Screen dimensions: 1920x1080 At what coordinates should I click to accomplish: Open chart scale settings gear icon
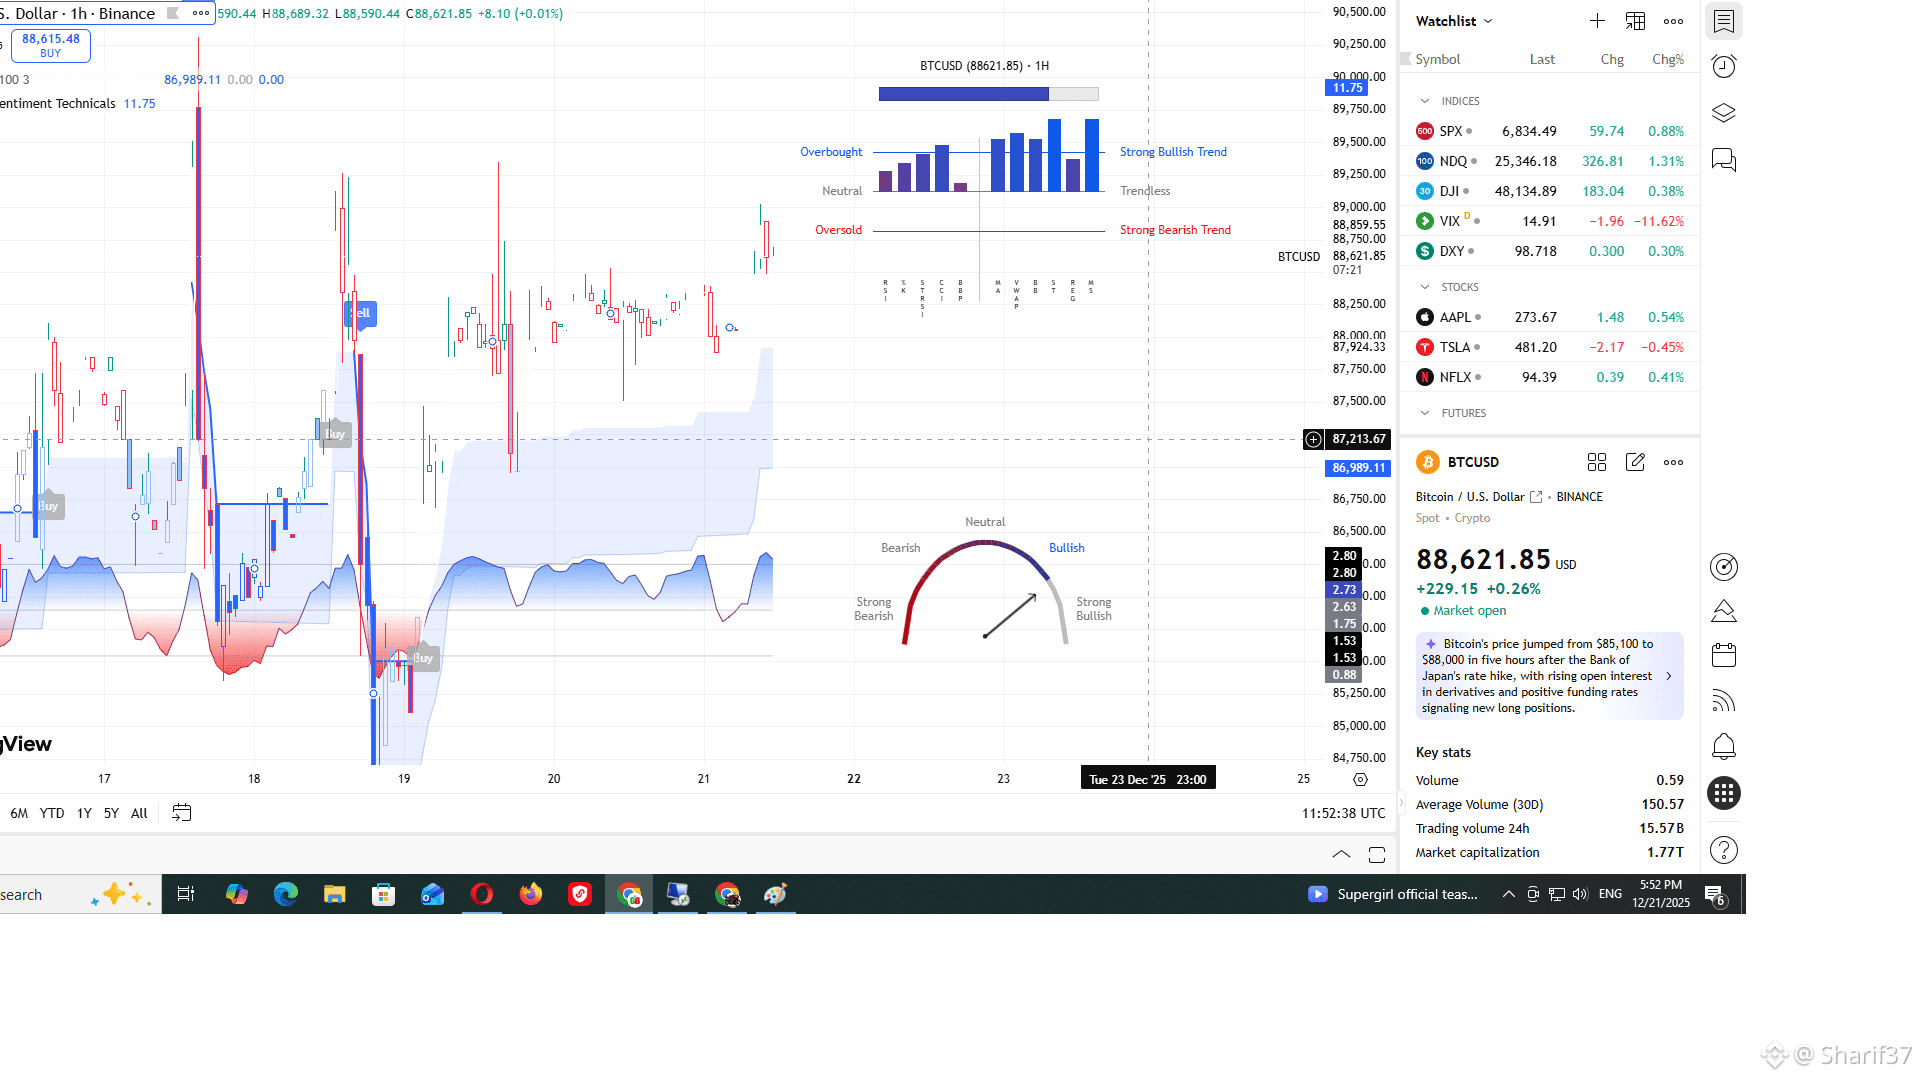tap(1360, 780)
